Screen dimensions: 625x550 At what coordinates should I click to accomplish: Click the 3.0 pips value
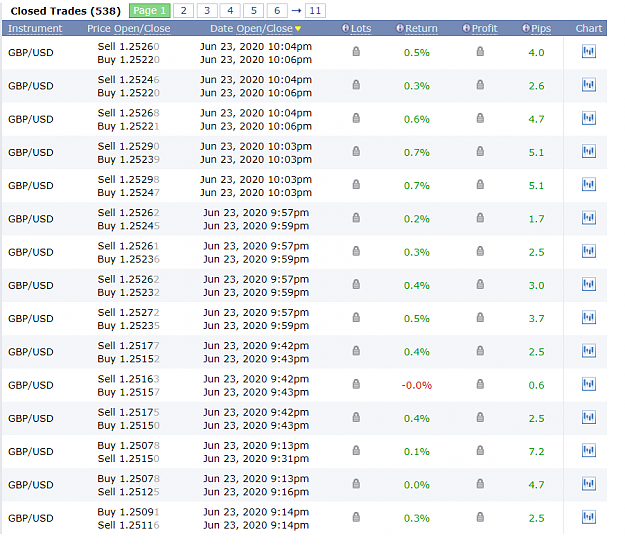[x=536, y=285]
